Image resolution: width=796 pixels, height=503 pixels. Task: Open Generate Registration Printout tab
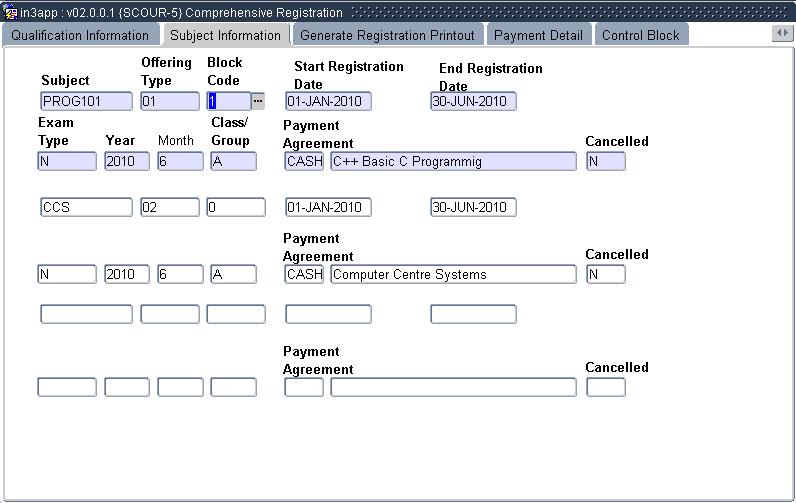pyautogui.click(x=387, y=35)
